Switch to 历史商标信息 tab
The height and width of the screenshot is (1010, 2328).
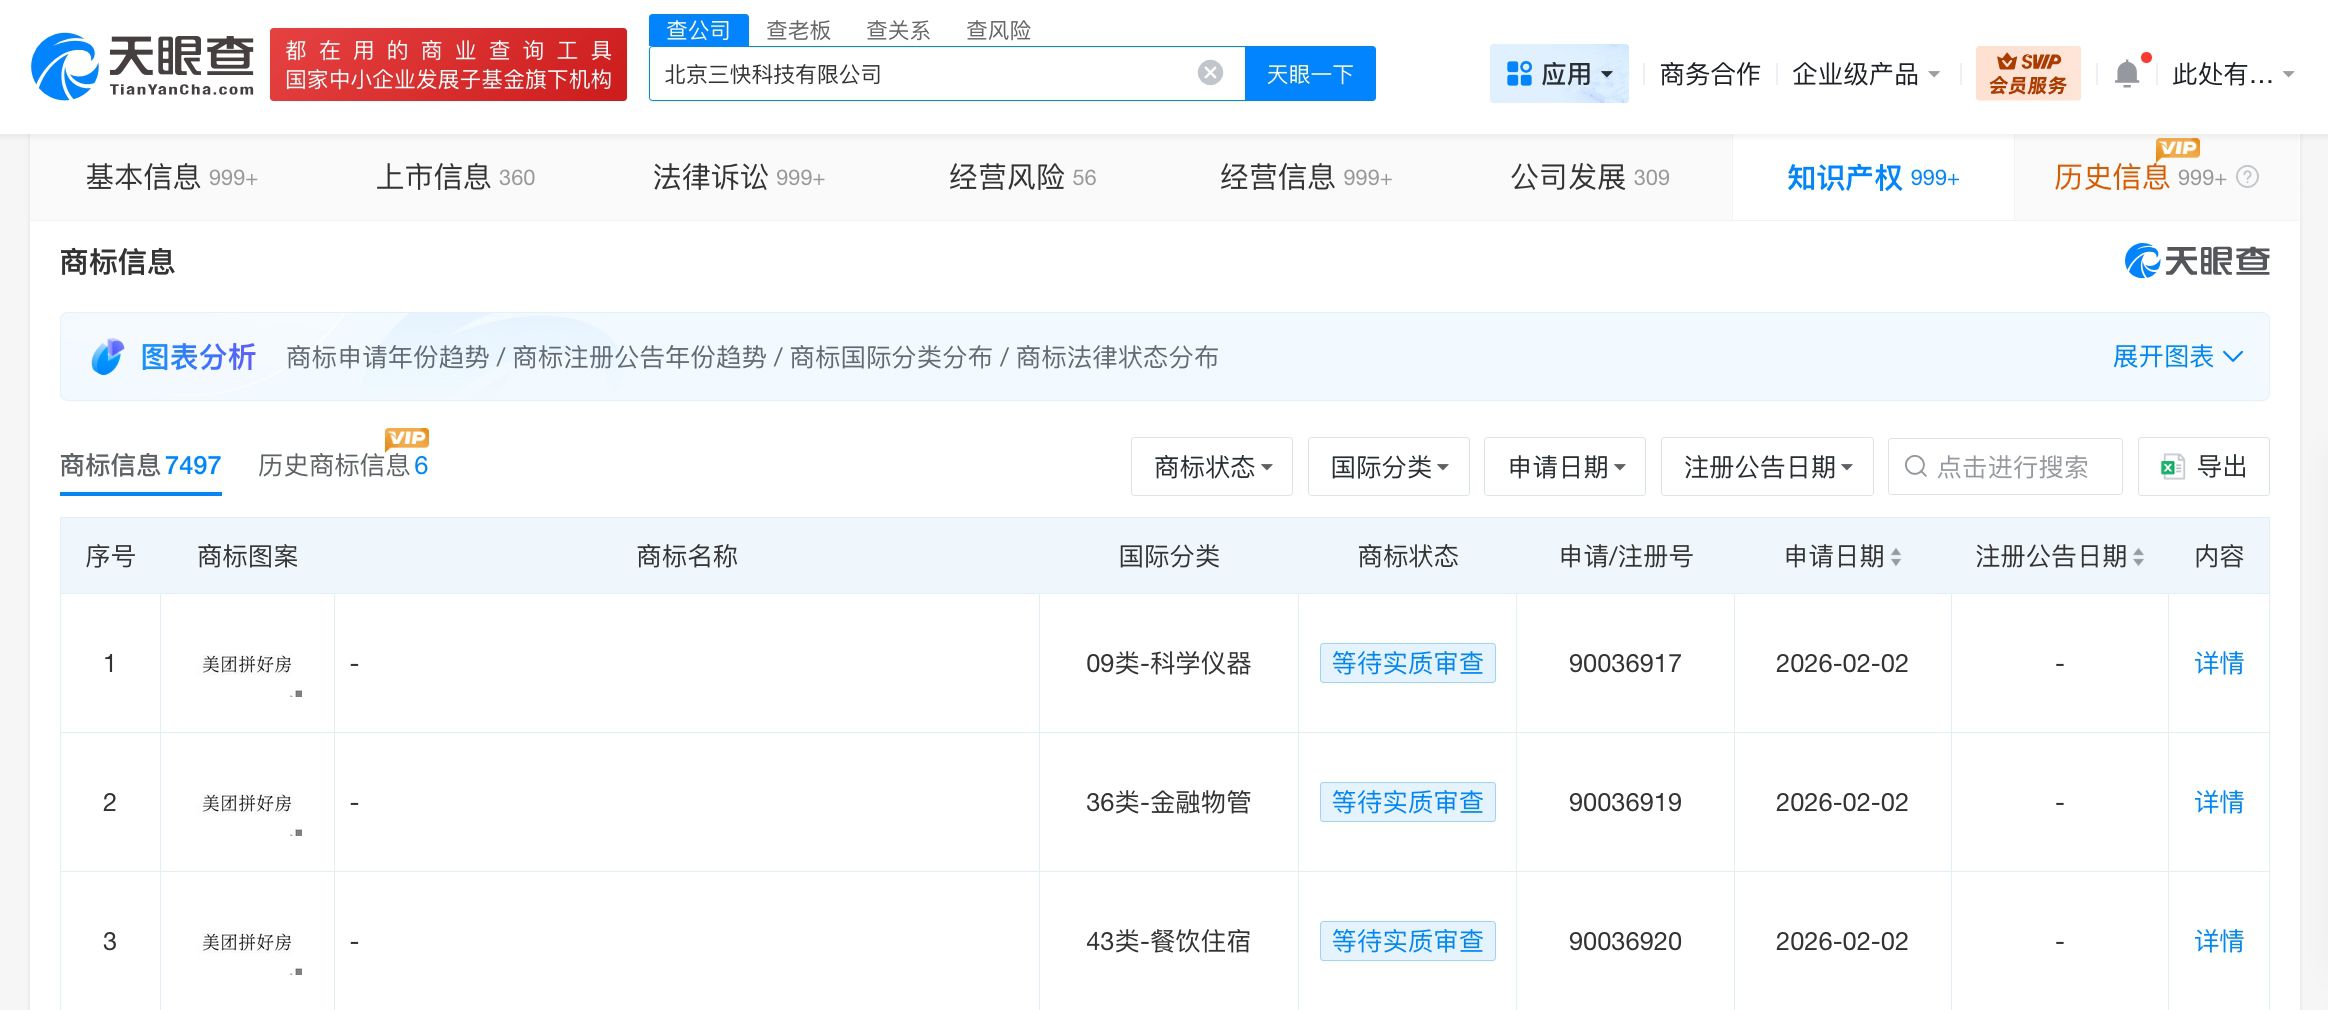pyautogui.click(x=342, y=465)
